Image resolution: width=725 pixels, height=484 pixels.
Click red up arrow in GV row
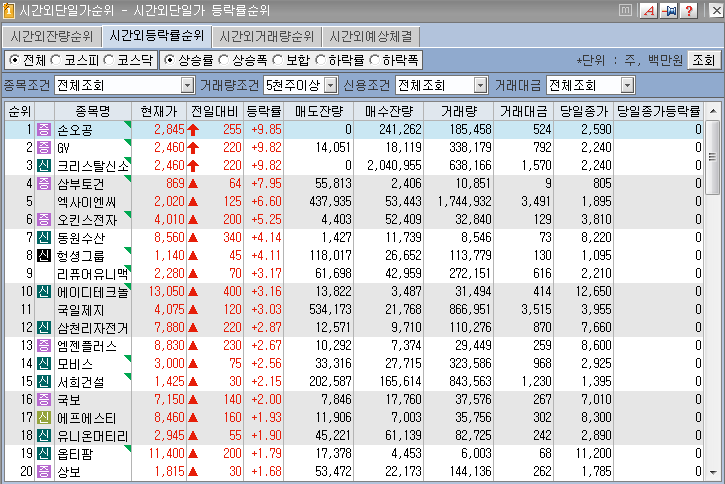(x=193, y=148)
